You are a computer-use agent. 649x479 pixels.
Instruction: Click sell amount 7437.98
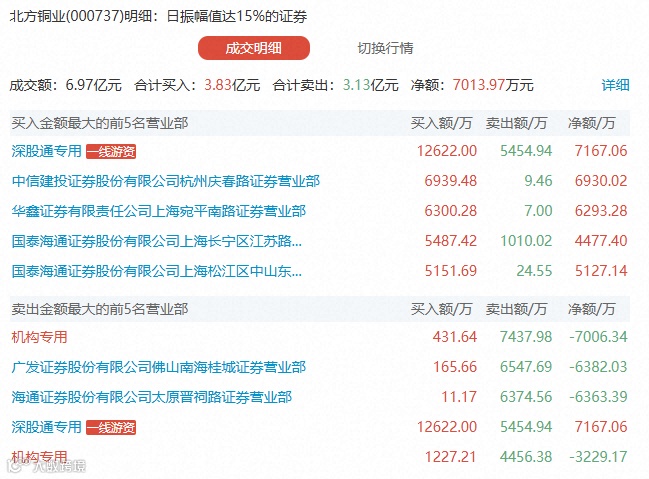[x=526, y=337]
